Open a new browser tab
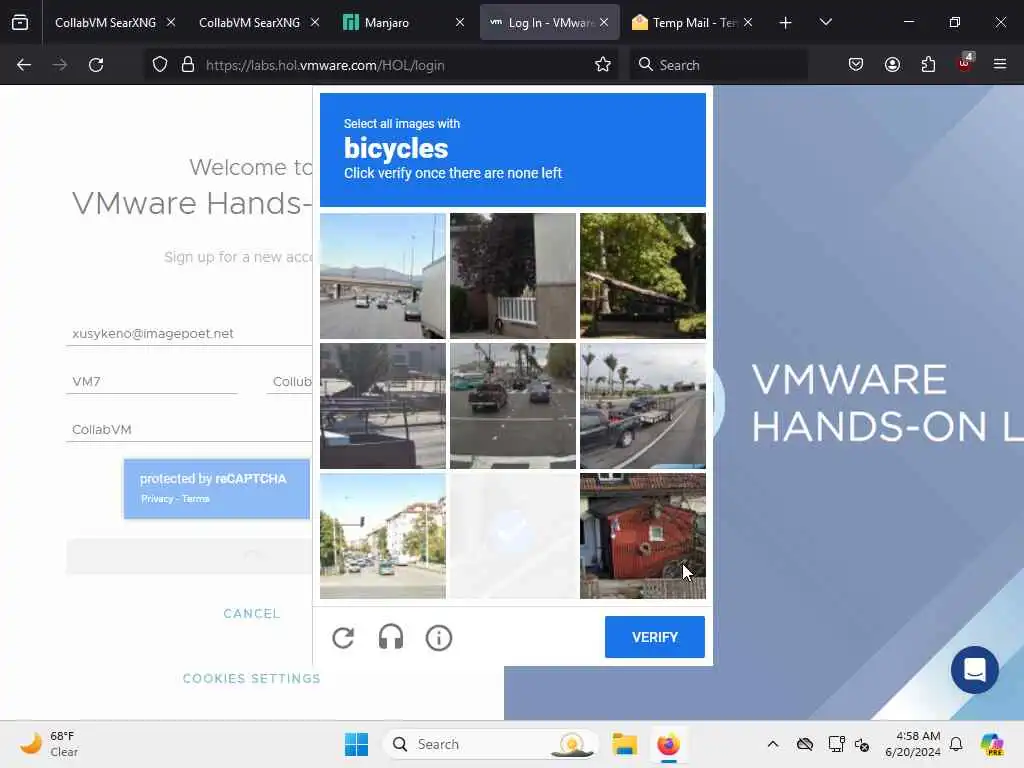The width and height of the screenshot is (1024, 768). [x=786, y=23]
